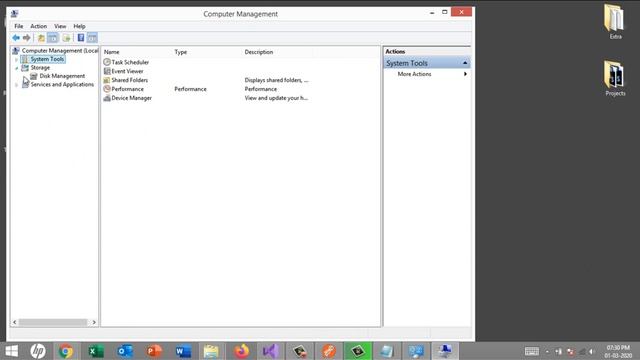Select Device Manager in the list

tap(131, 98)
